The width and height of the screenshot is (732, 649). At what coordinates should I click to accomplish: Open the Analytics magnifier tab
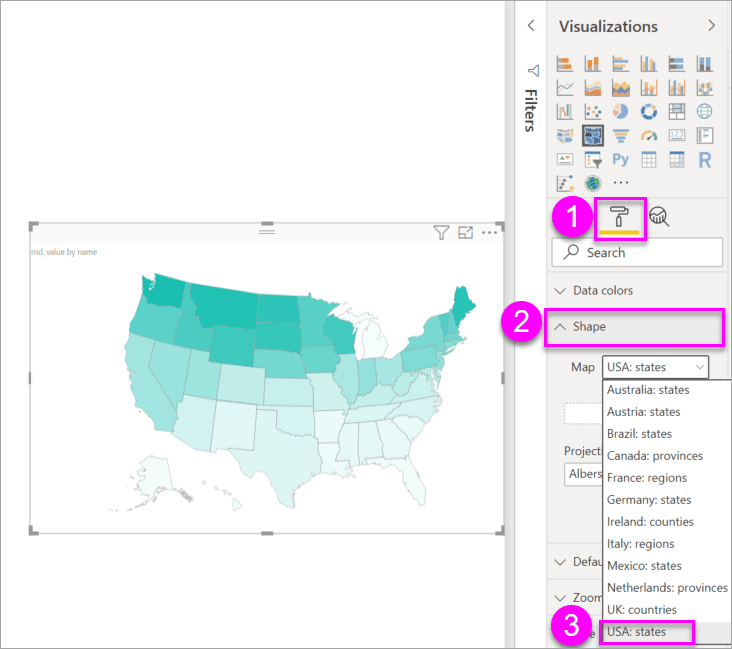click(660, 217)
